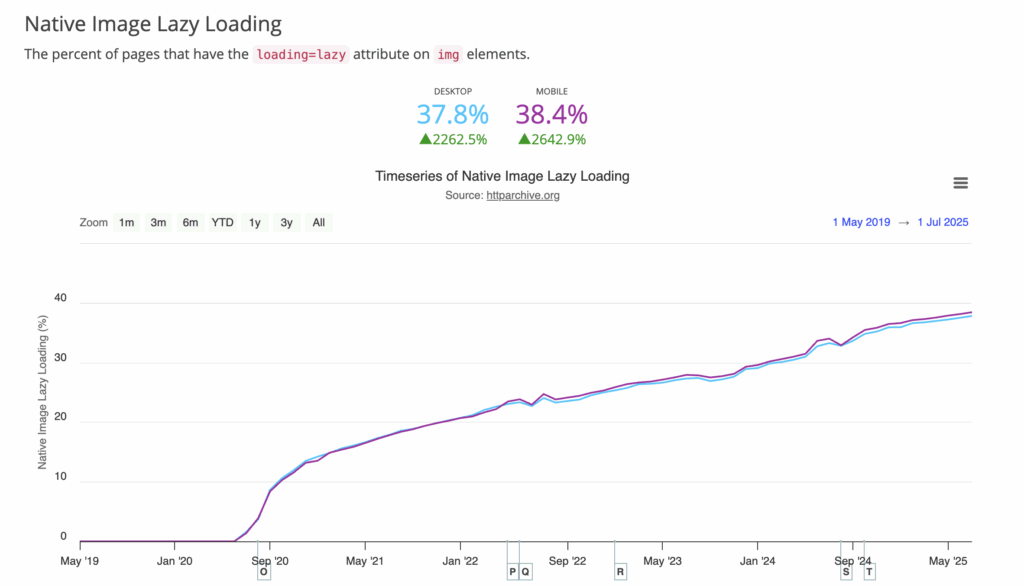Viewport: 1024px width, 586px height.
Task: Select the YTD zoom range
Action: (x=222, y=223)
